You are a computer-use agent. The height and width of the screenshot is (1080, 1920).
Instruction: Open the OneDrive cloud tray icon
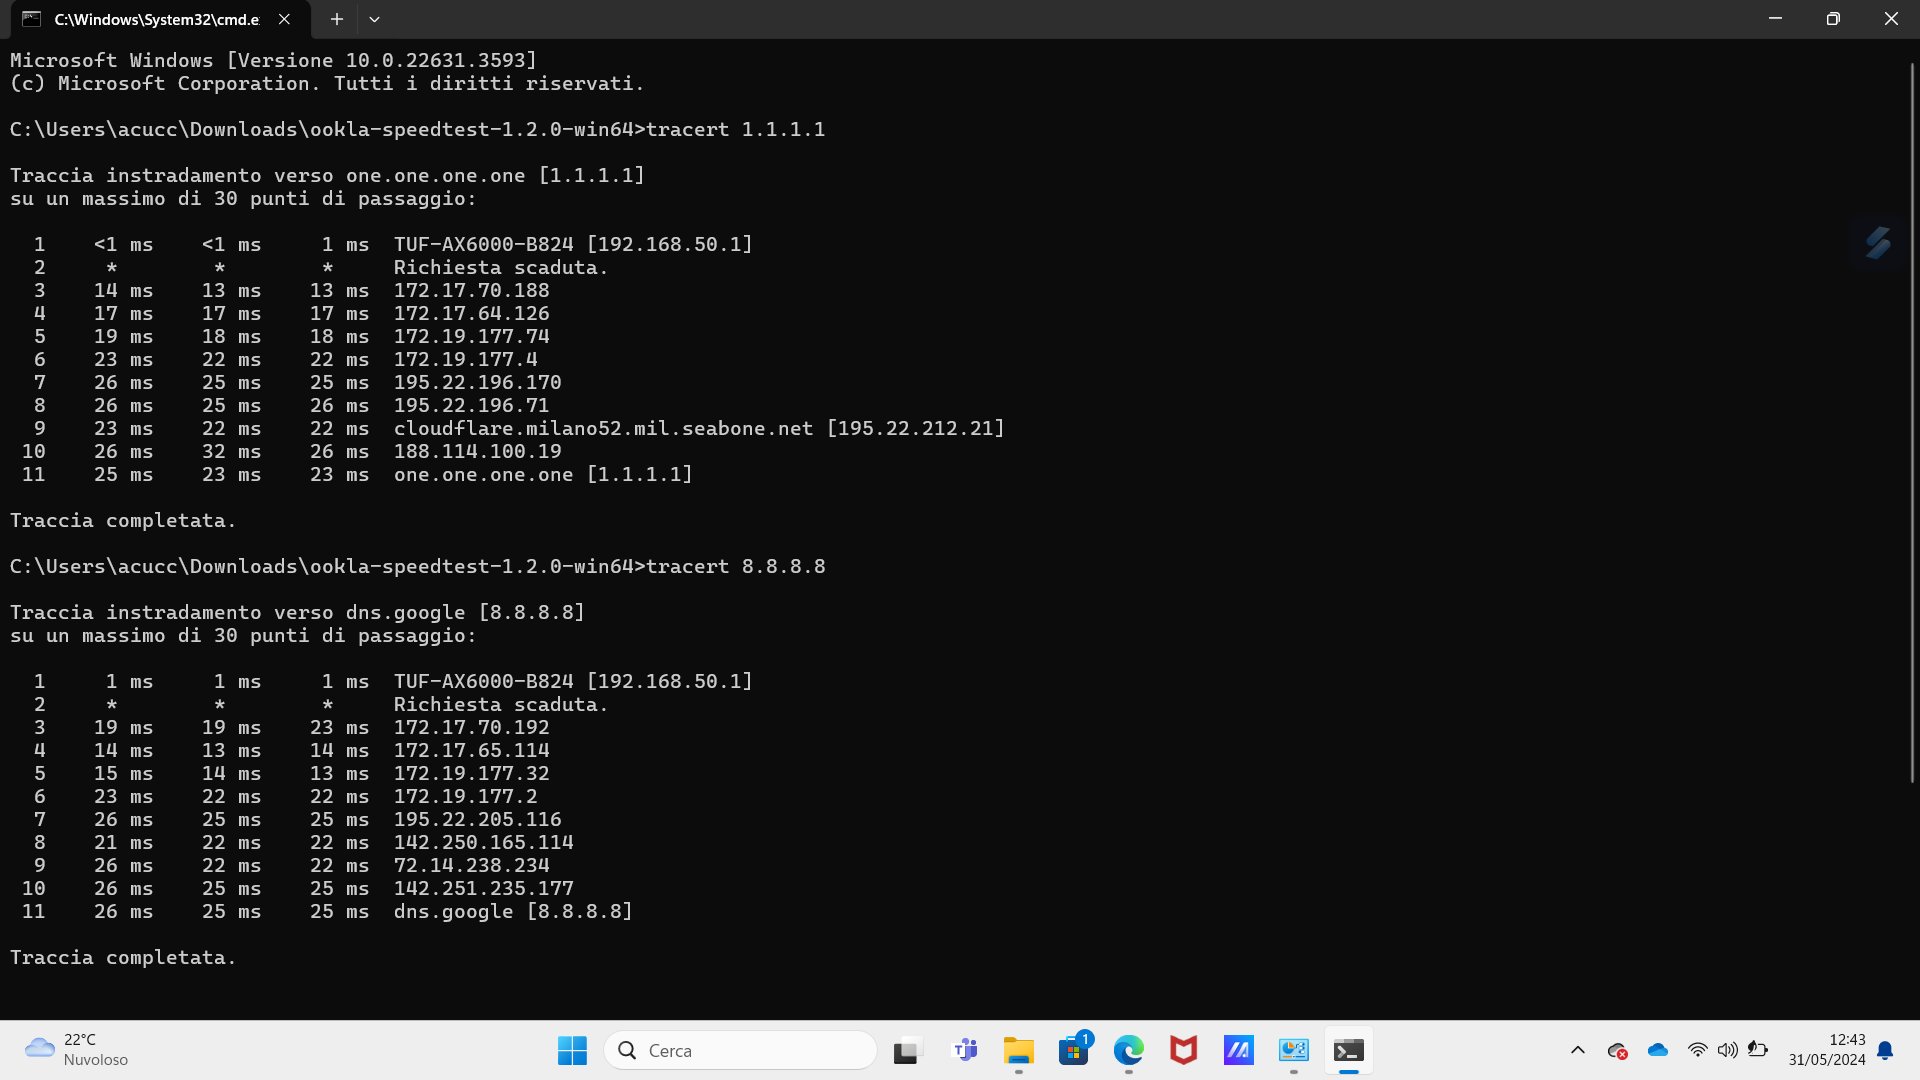pyautogui.click(x=1658, y=1050)
